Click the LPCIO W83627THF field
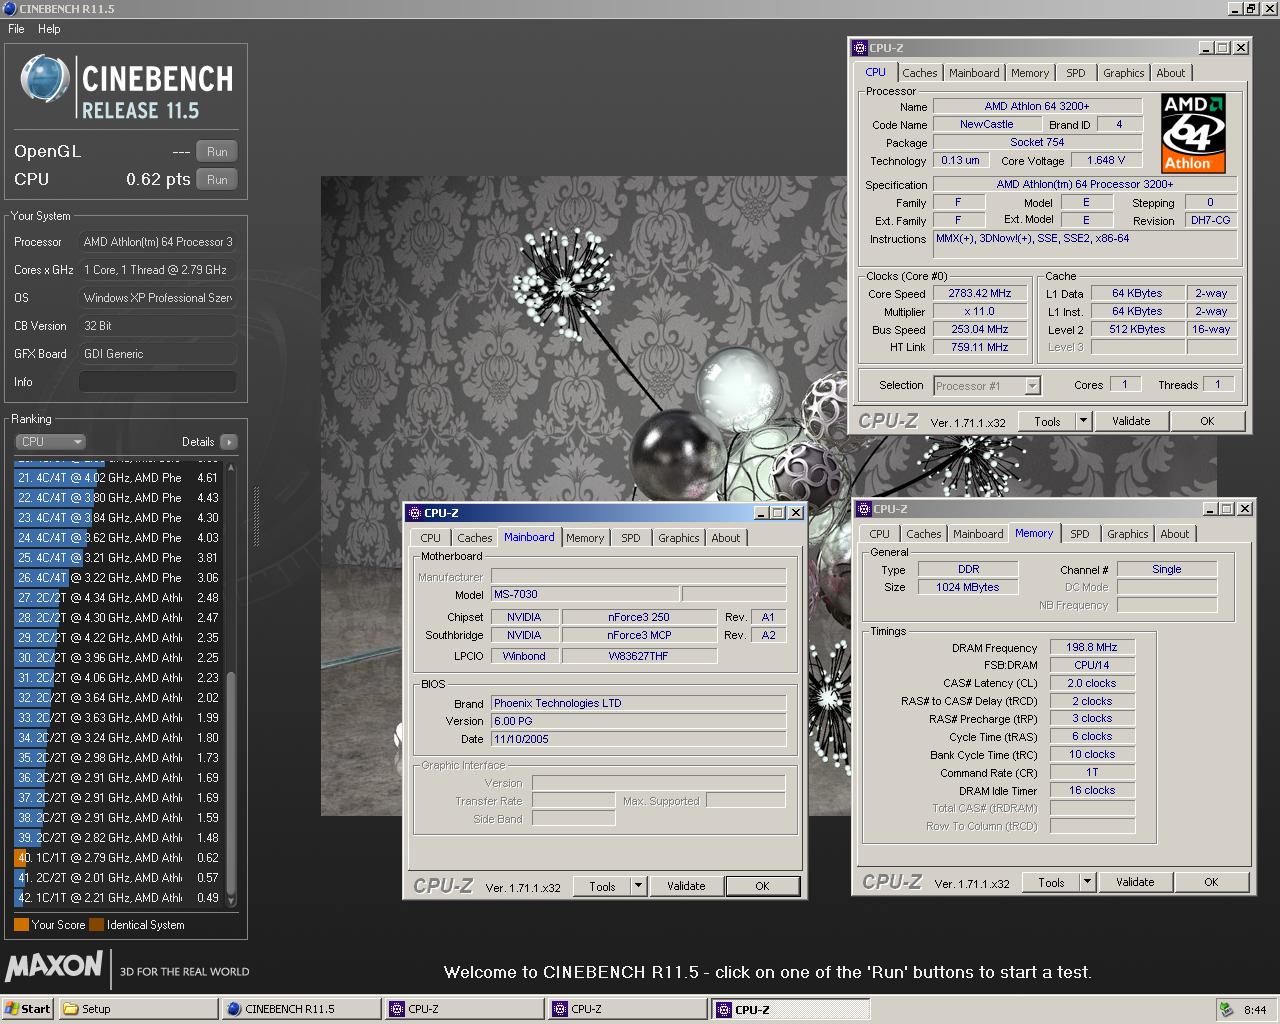This screenshot has width=1280, height=1024. coord(639,657)
